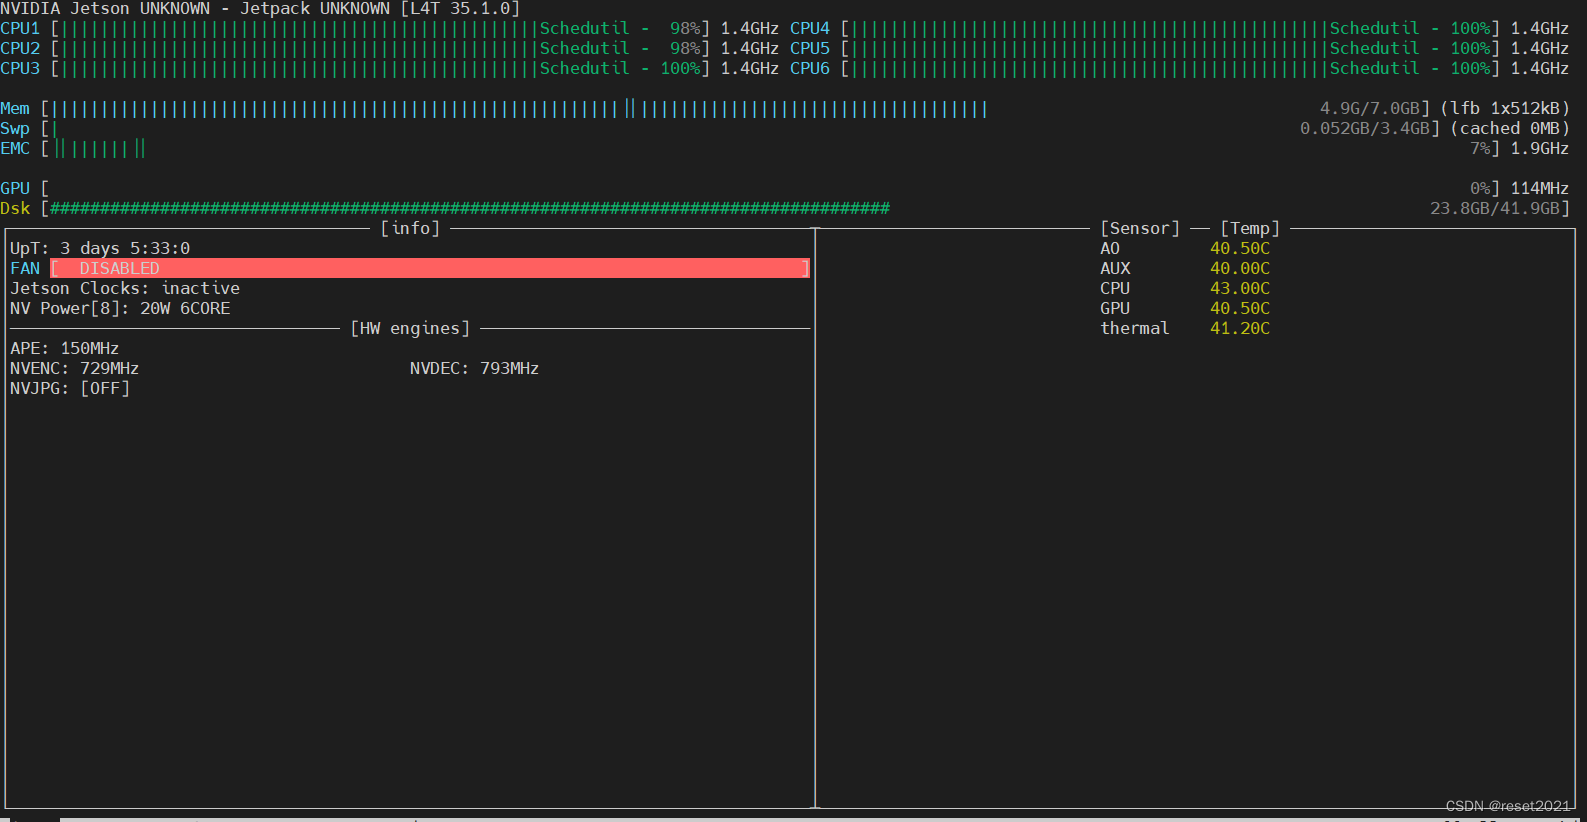Click the Mem usage bar
Viewport: 1587px width, 822px height.
(519, 108)
